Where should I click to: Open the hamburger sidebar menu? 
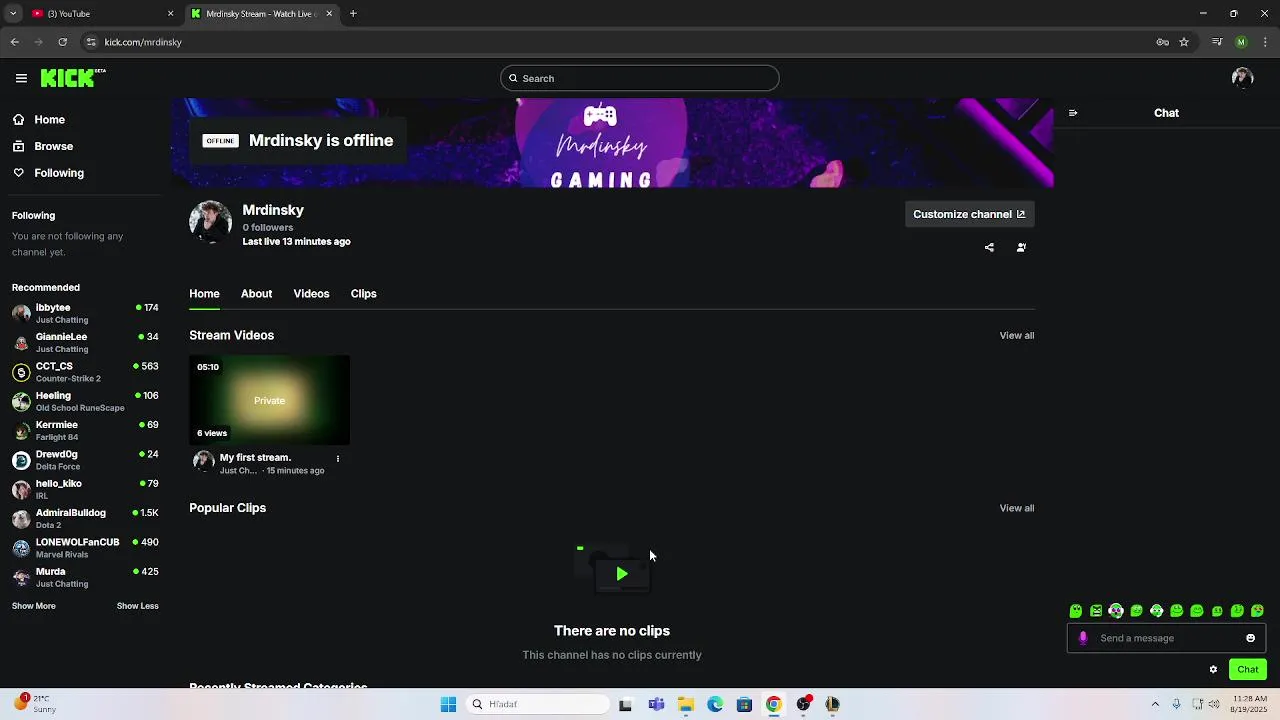[x=21, y=78]
